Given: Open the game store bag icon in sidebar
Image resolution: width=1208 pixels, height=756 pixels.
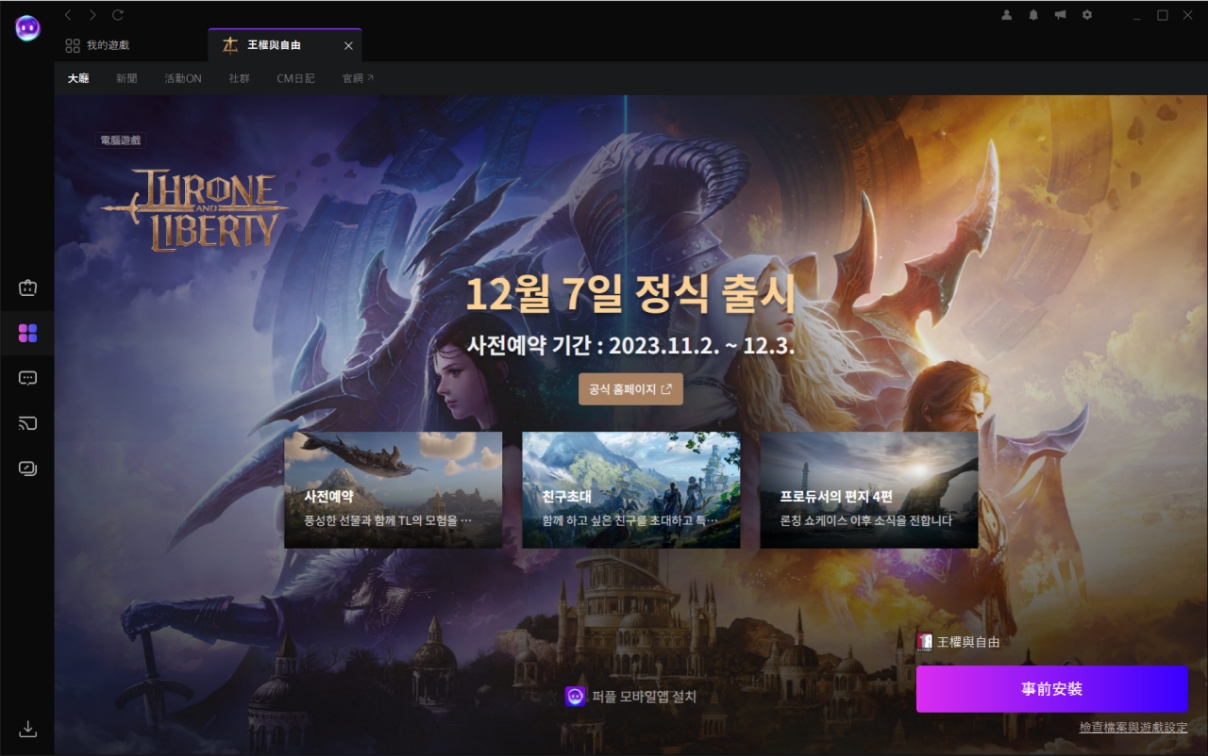Looking at the screenshot, I should (28, 288).
